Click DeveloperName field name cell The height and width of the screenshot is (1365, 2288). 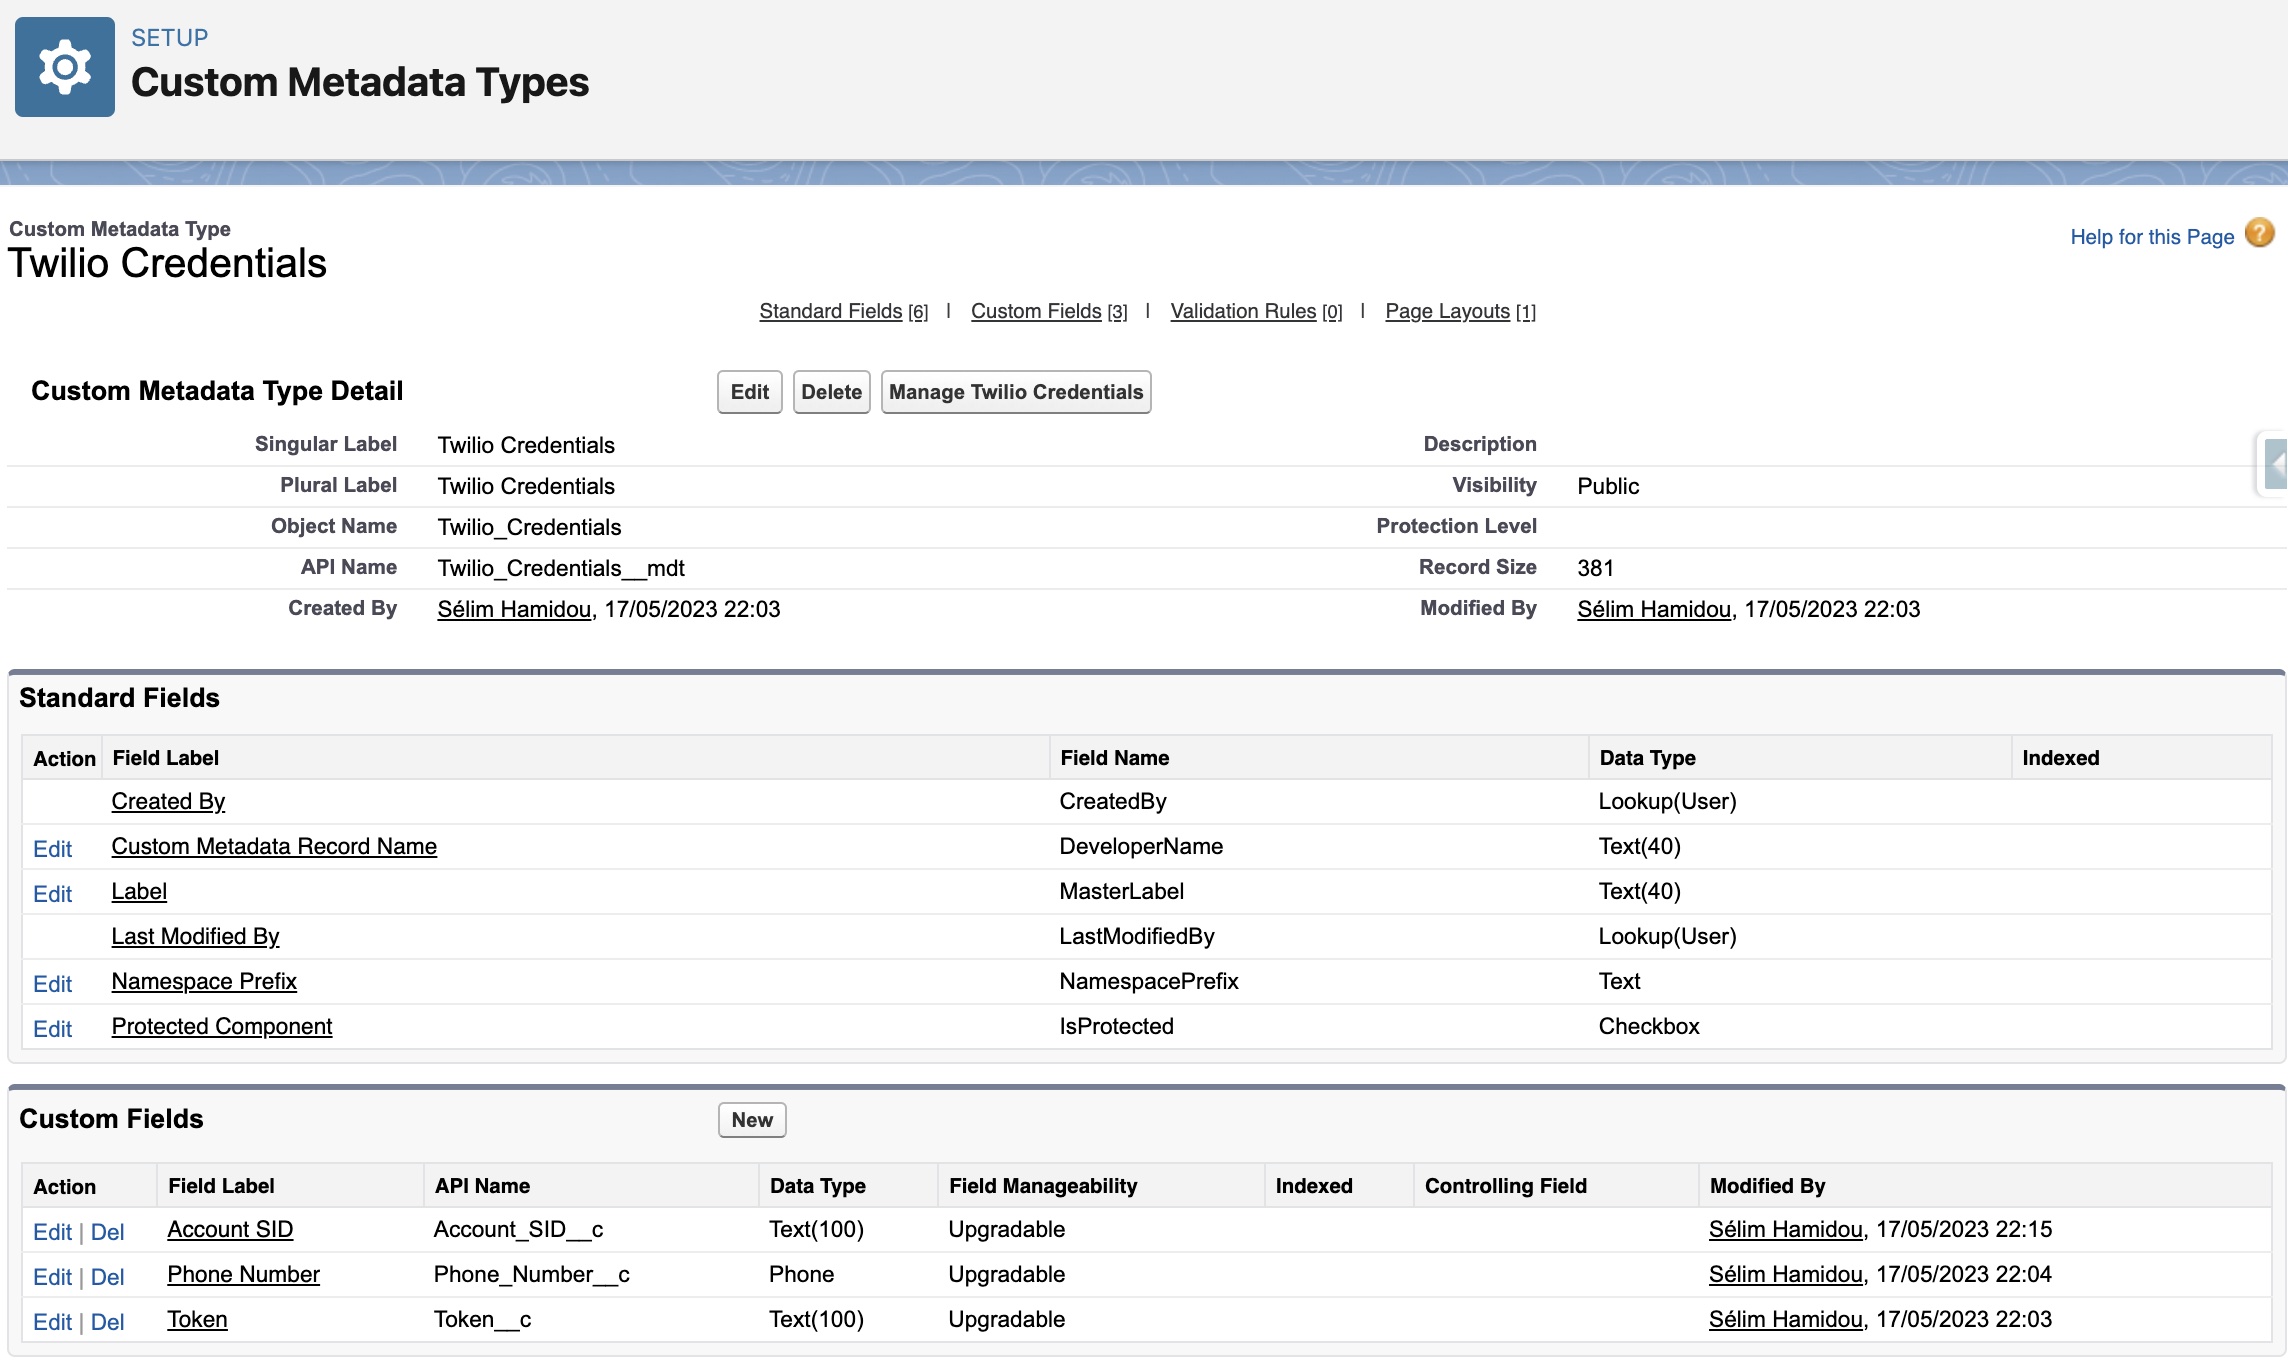[x=1141, y=846]
